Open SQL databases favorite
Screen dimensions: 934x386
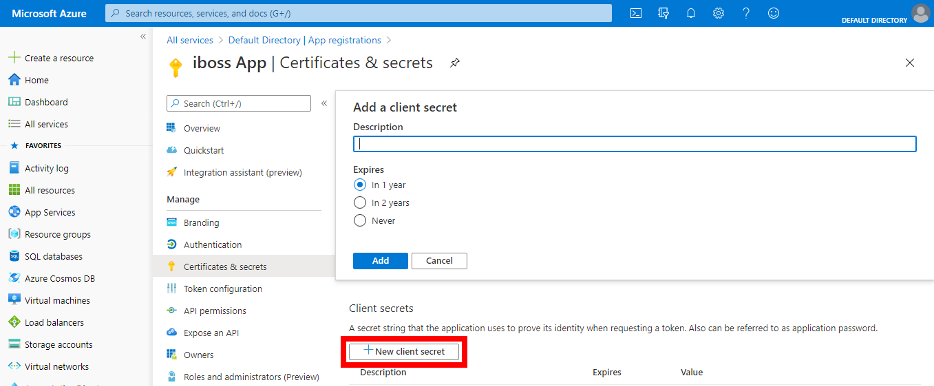click(45, 256)
